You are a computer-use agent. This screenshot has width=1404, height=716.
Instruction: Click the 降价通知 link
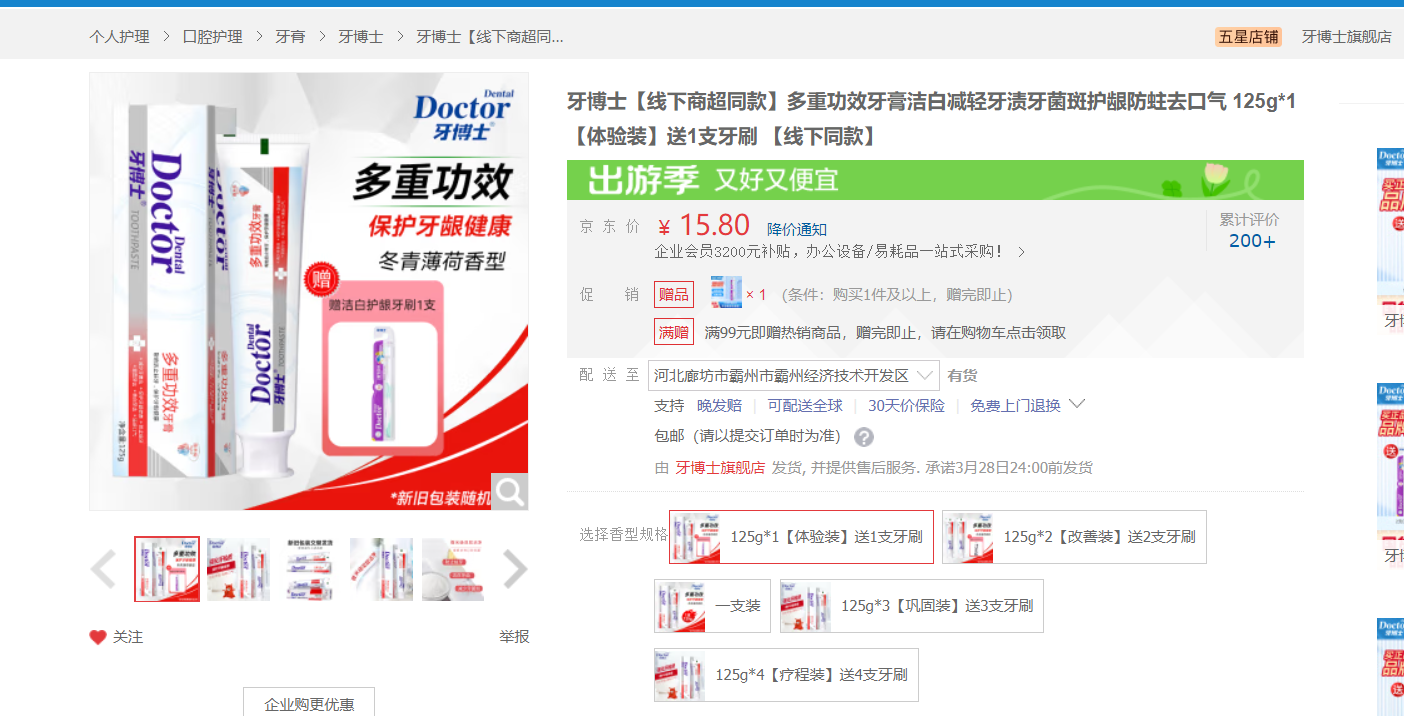point(797,230)
